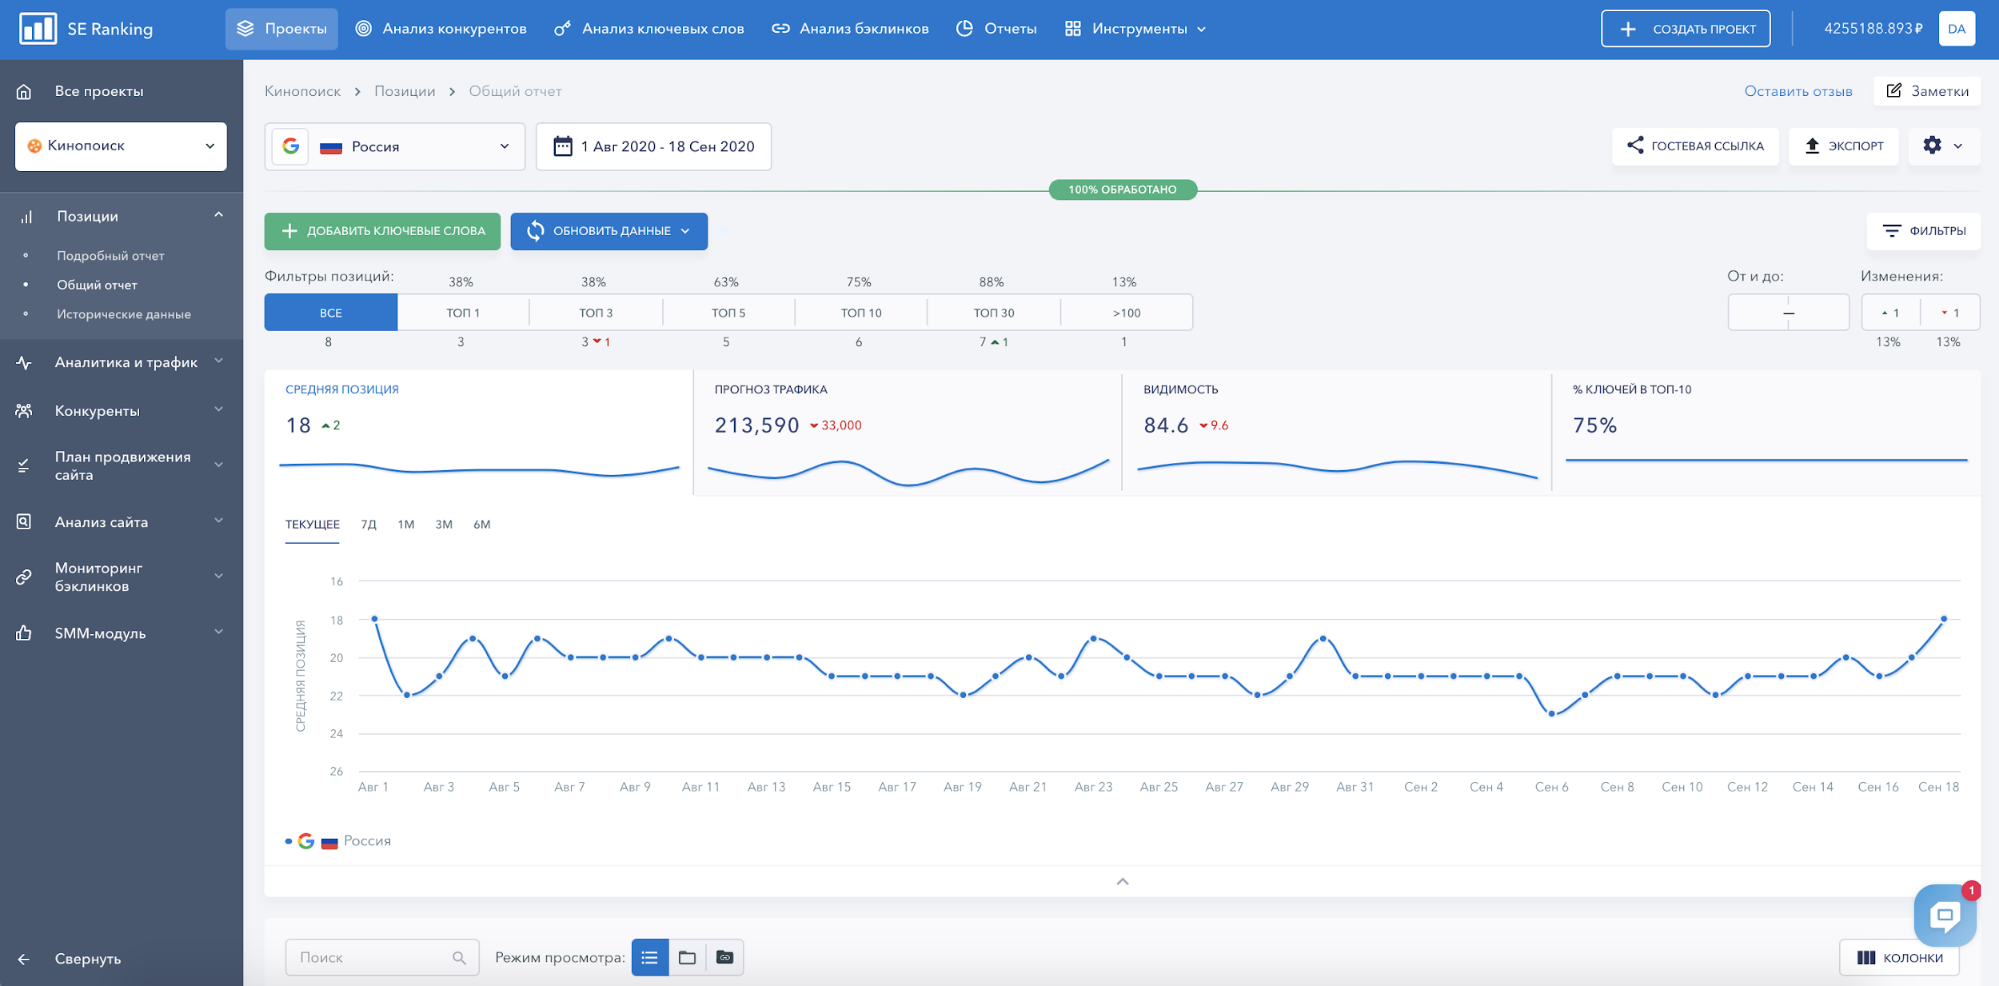Open the Кинопоиск project dropdown
This screenshot has width=1999, height=986.
(121, 146)
